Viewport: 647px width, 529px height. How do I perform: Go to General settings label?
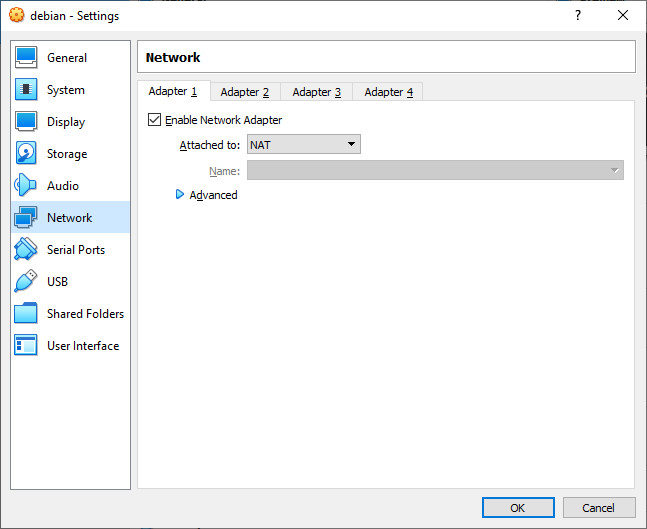pyautogui.click(x=67, y=58)
